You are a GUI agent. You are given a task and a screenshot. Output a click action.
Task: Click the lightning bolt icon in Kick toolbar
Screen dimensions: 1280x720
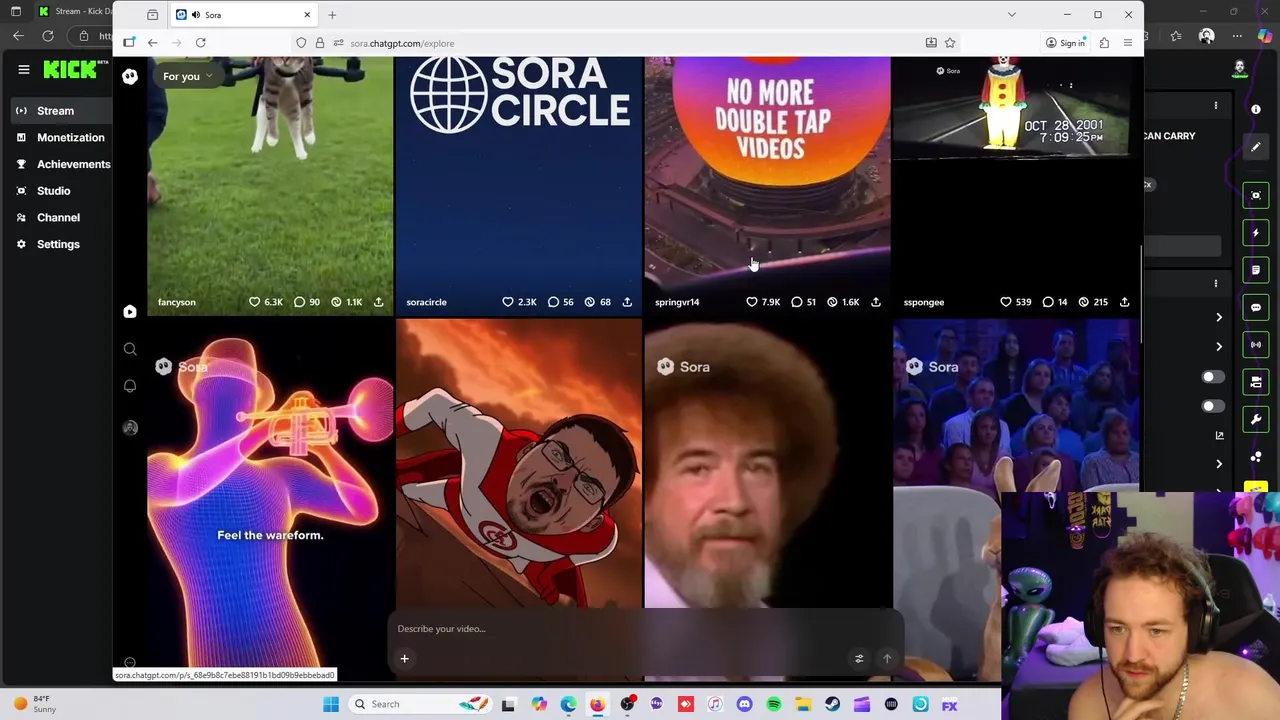point(1256,233)
